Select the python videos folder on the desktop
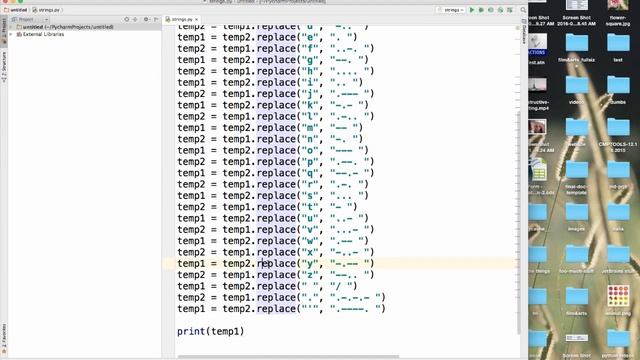The height and width of the screenshot is (360, 640). coord(618,344)
